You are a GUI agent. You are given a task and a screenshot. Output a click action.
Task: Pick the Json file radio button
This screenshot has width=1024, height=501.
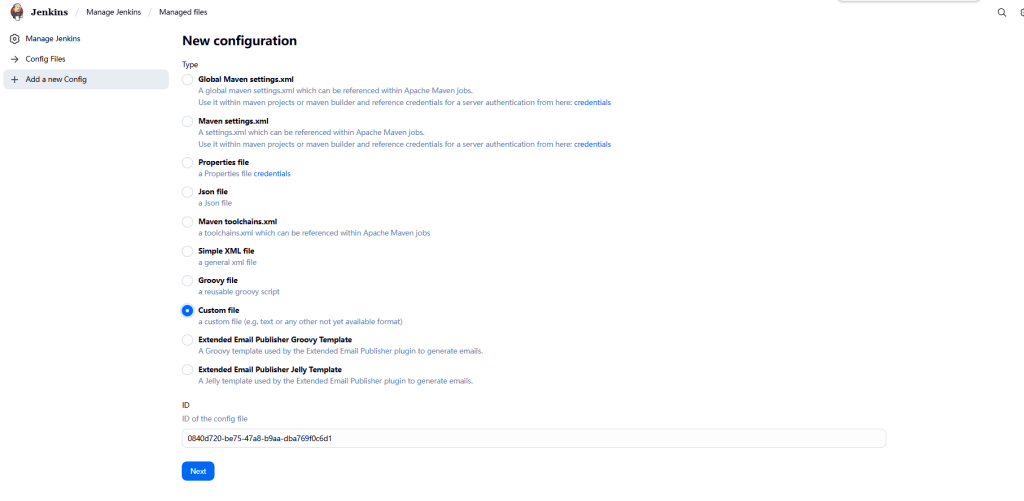[x=188, y=191]
